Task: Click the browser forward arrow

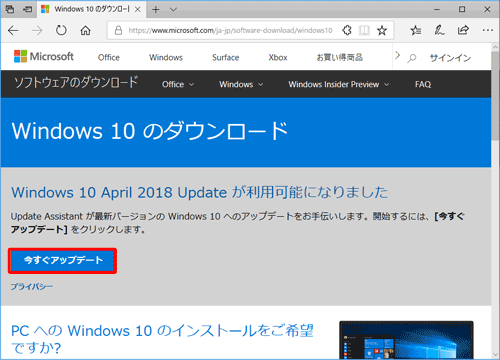Action: click(x=37, y=31)
